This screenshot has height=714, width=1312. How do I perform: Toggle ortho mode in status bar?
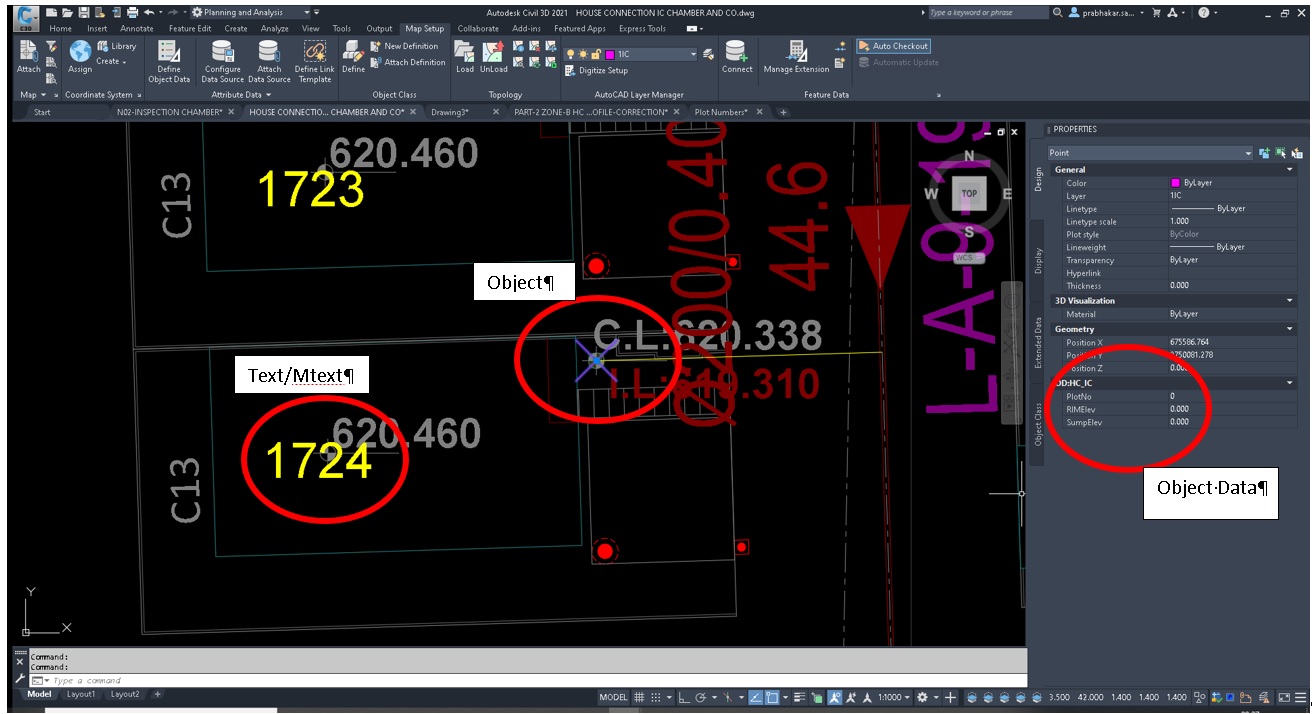[x=684, y=697]
